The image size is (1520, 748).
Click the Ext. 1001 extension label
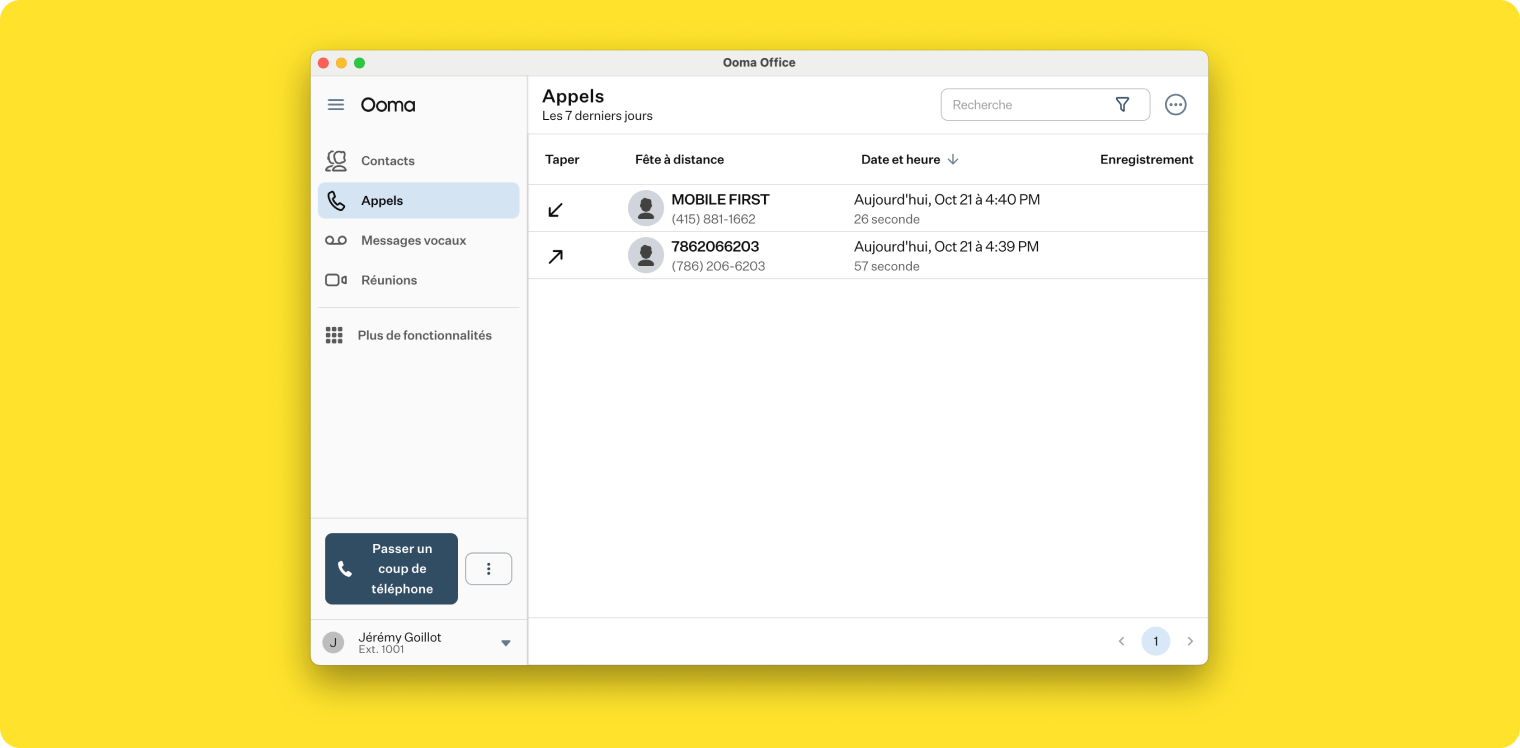382,650
